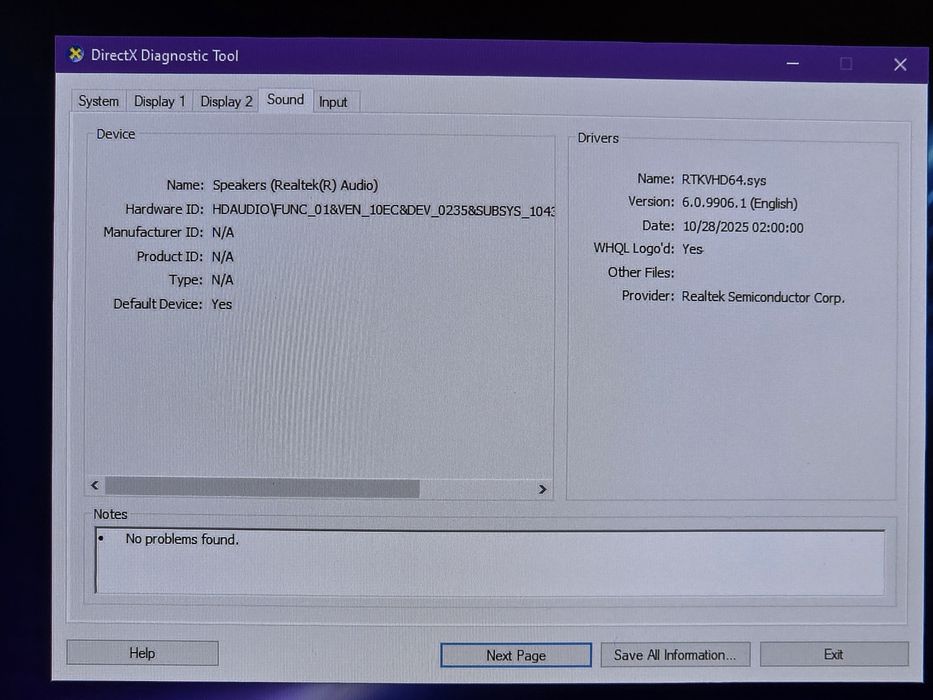Image resolution: width=933 pixels, height=700 pixels.
Task: Click Manufacturer ID value 'N/A'
Action: click(223, 232)
